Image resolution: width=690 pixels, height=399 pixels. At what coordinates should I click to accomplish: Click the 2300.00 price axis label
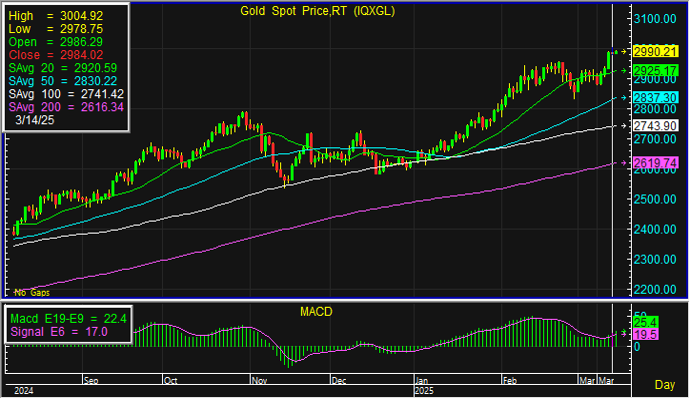pos(655,260)
